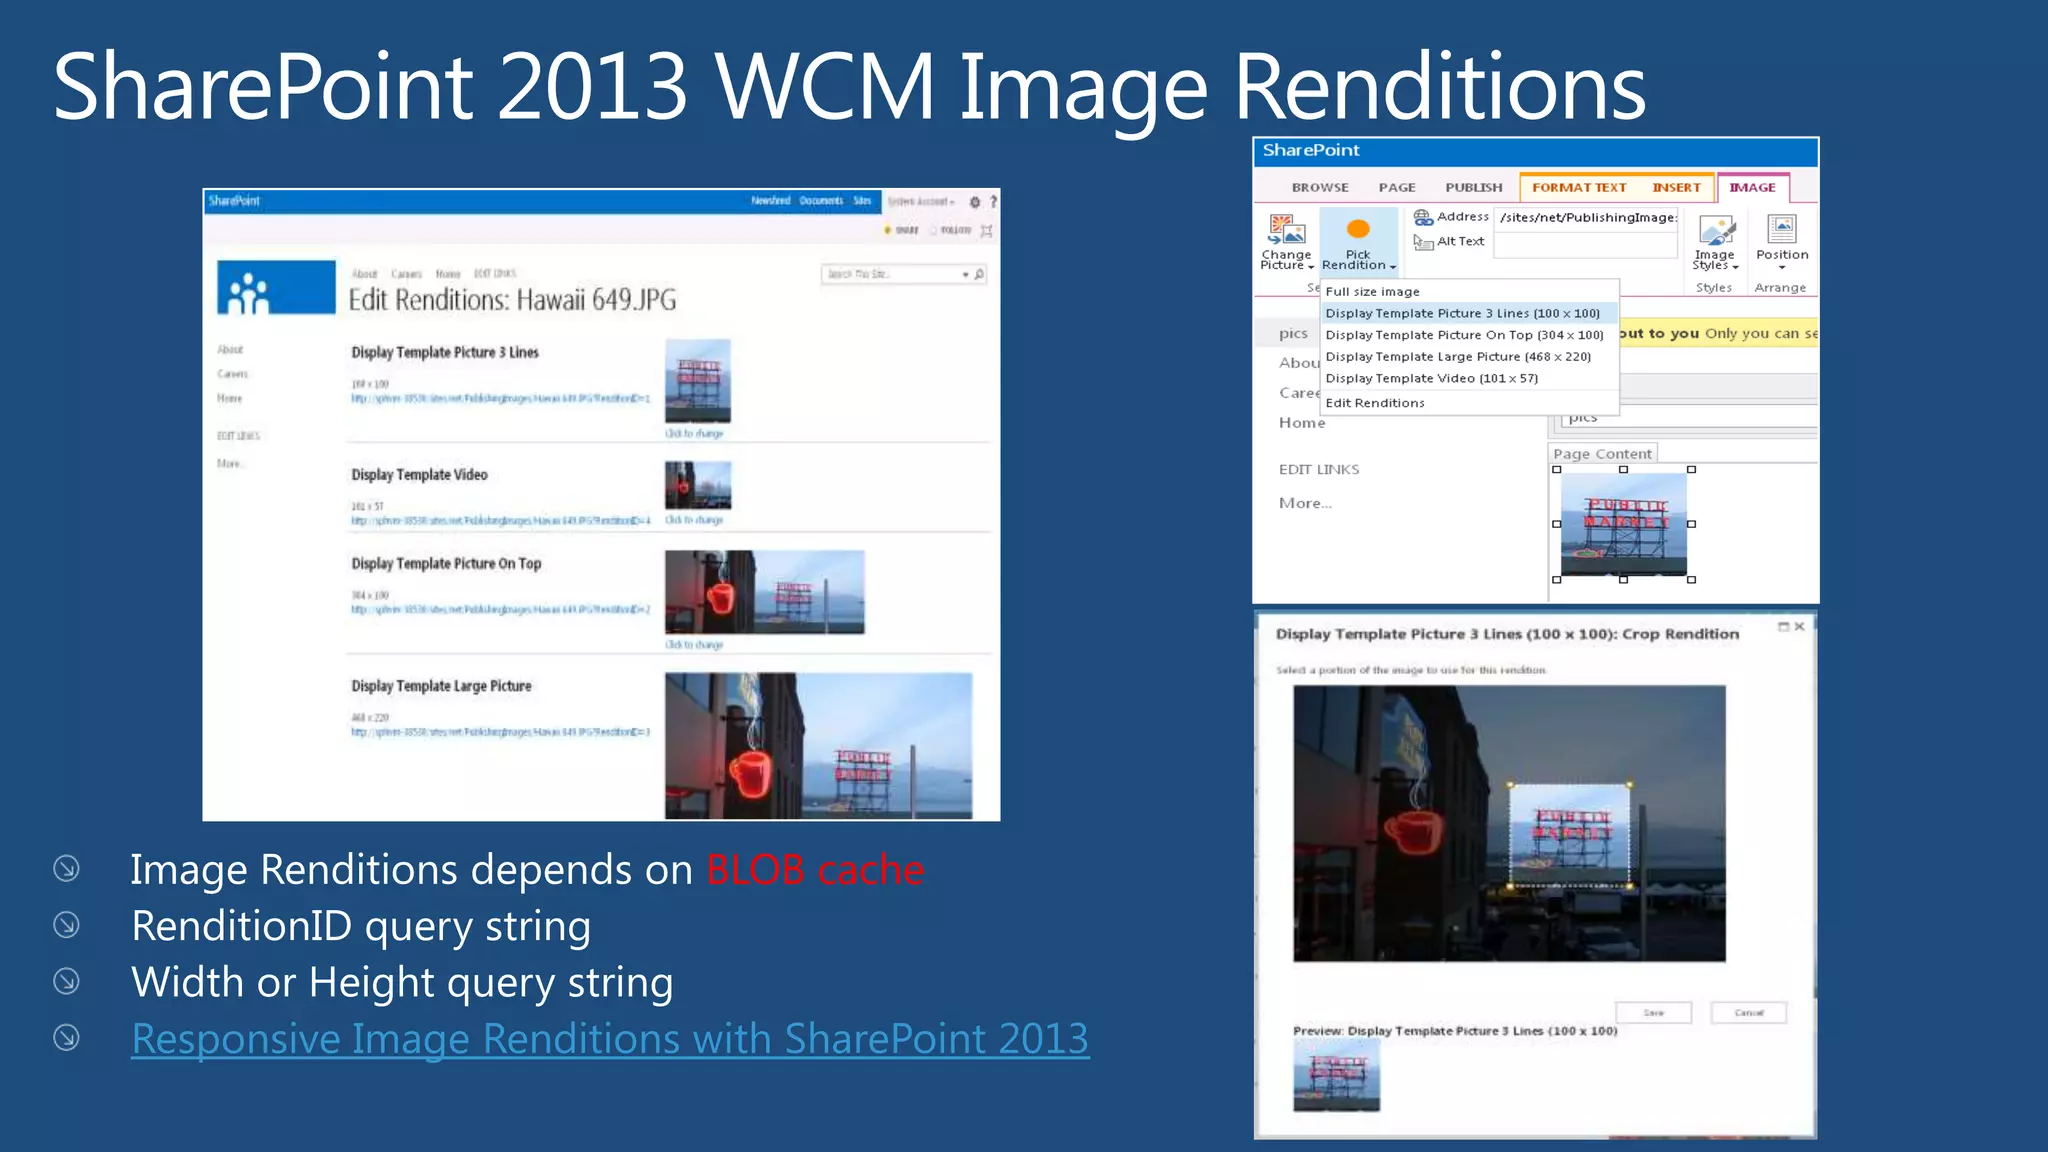Switch to the FORMAT TEXT ribbon tab
2048x1152 pixels.
(1578, 188)
